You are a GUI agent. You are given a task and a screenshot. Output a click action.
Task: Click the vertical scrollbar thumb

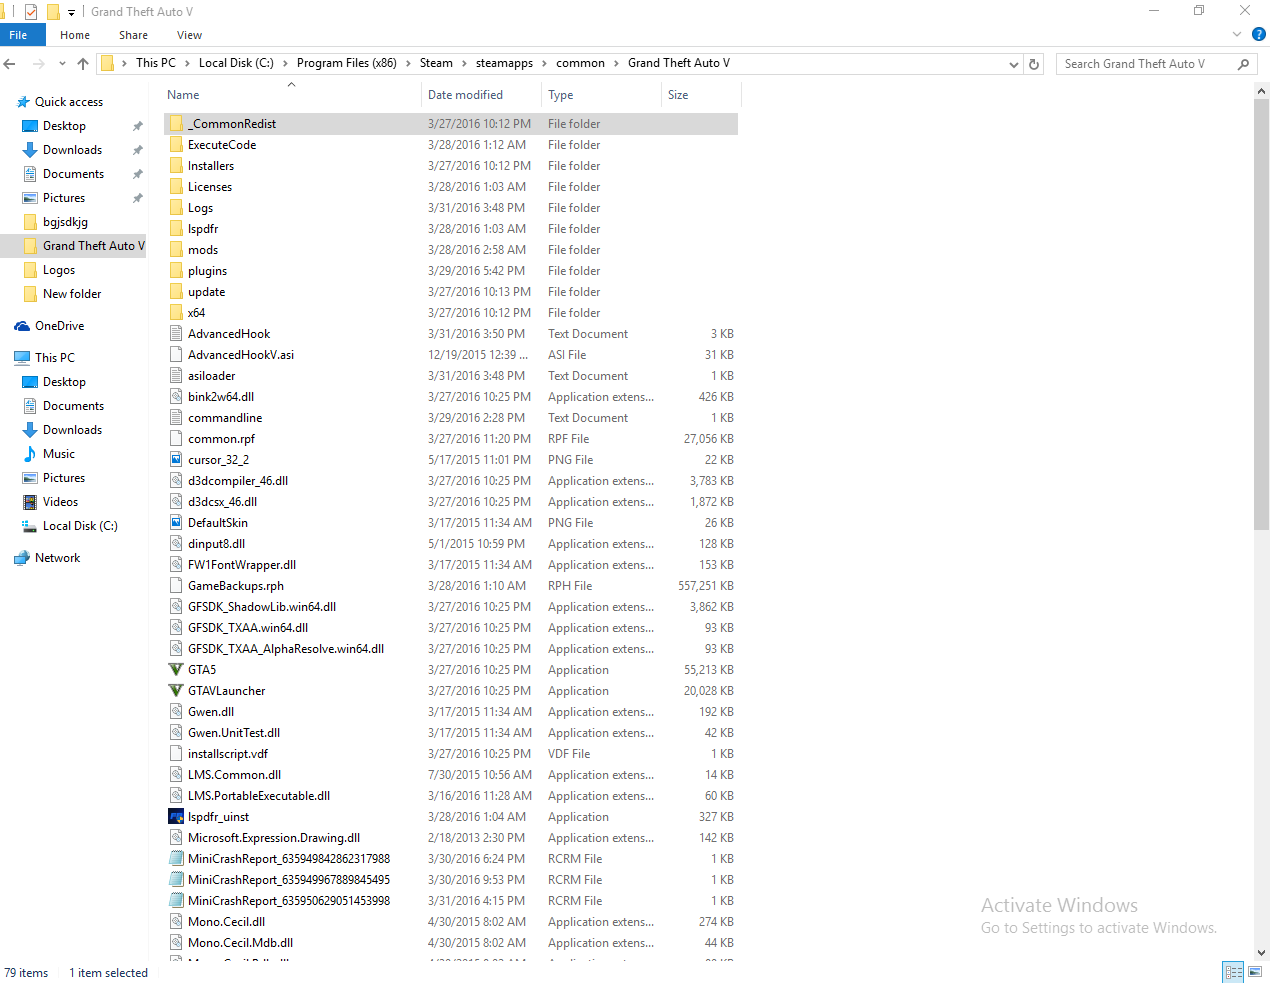pyautogui.click(x=1262, y=314)
